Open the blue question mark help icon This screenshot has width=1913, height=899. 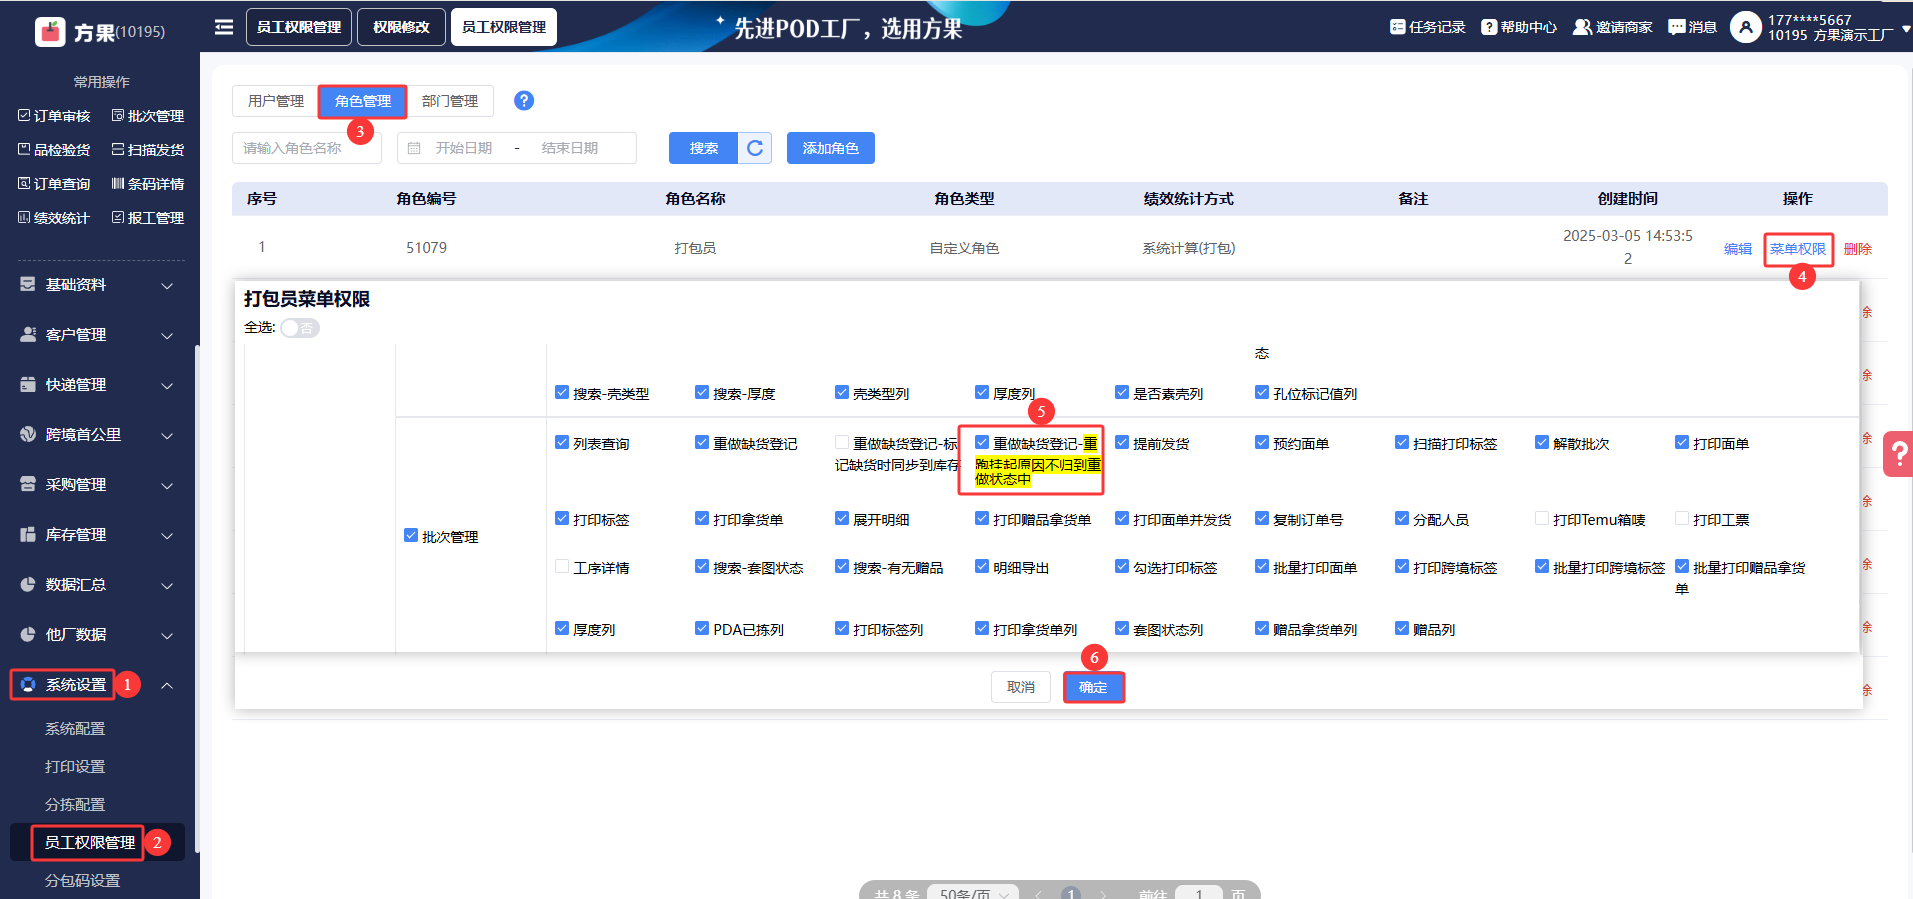pyautogui.click(x=524, y=101)
